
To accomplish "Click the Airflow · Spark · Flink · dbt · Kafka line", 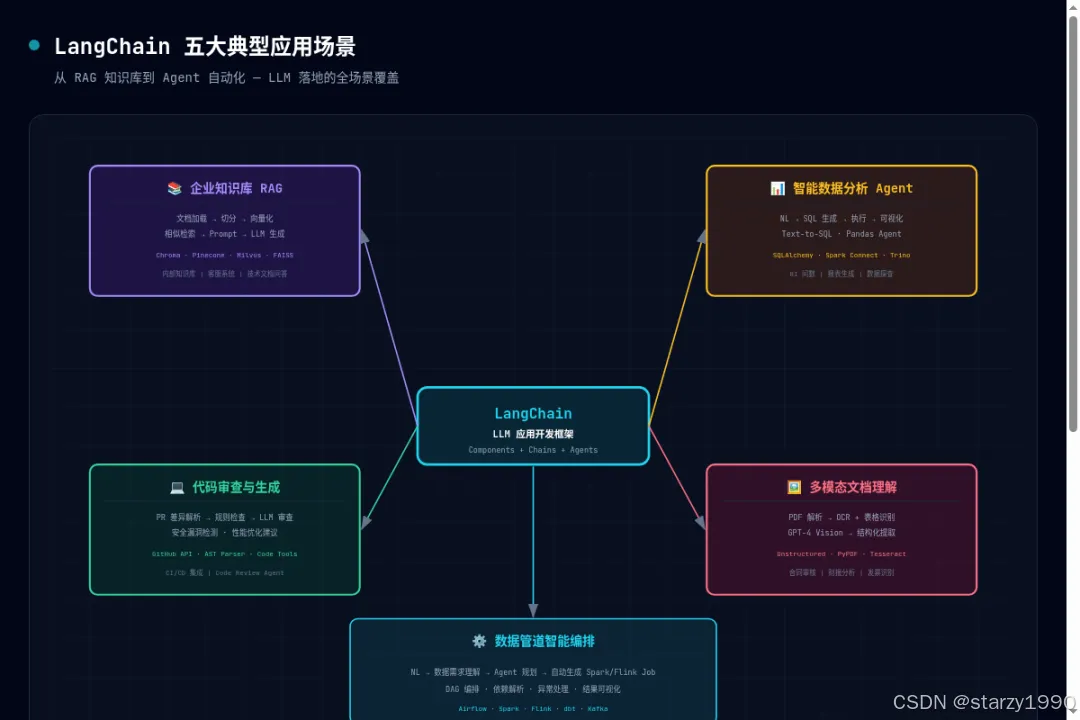I will point(533,708).
